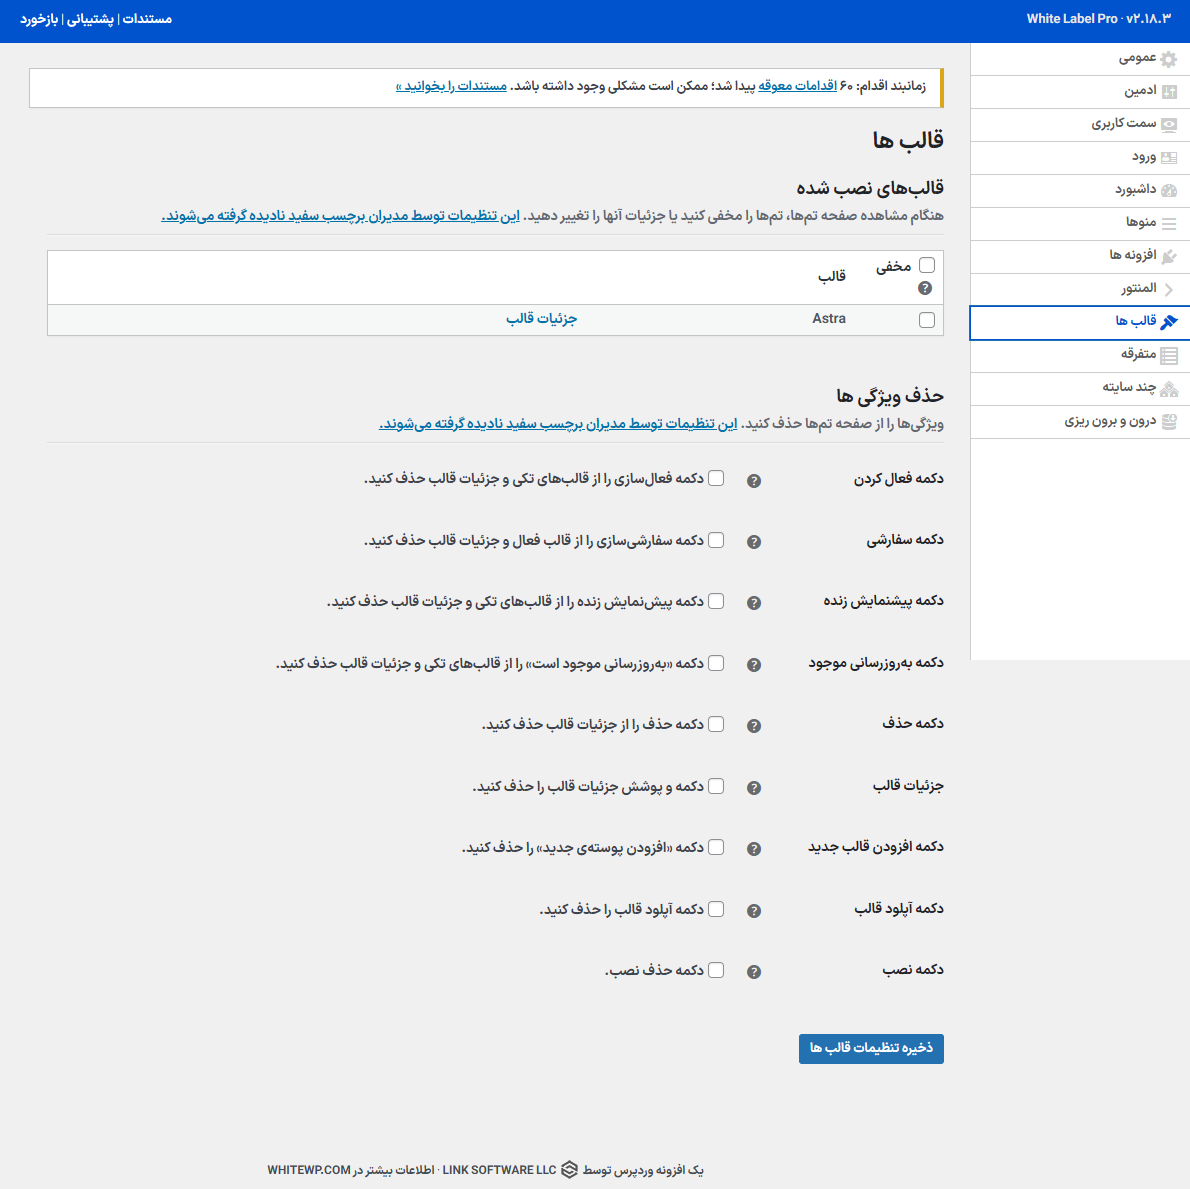1190x1189 pixels.
Task: Open the جزئیات قالب link for Astra
Action: tap(541, 319)
